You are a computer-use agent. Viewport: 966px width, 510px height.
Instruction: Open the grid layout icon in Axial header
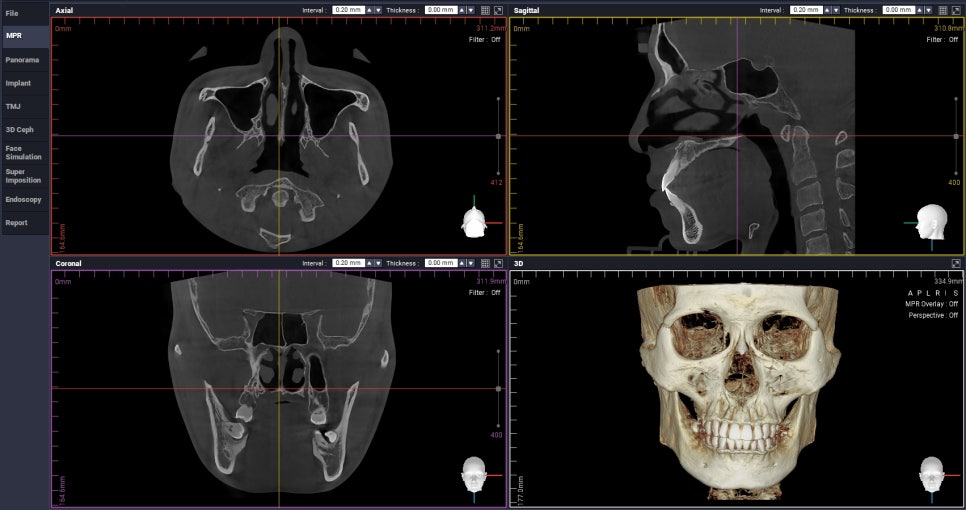[x=485, y=10]
